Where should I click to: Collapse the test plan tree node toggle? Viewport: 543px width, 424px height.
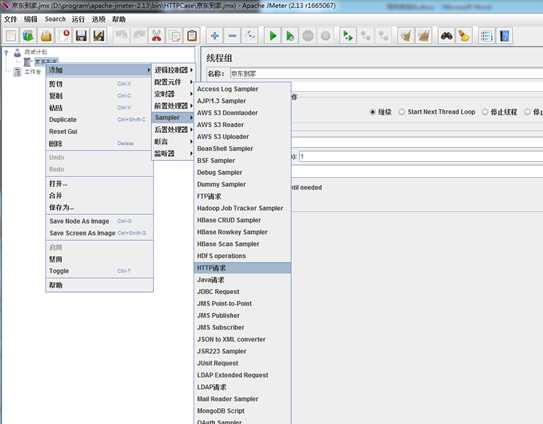point(6,52)
